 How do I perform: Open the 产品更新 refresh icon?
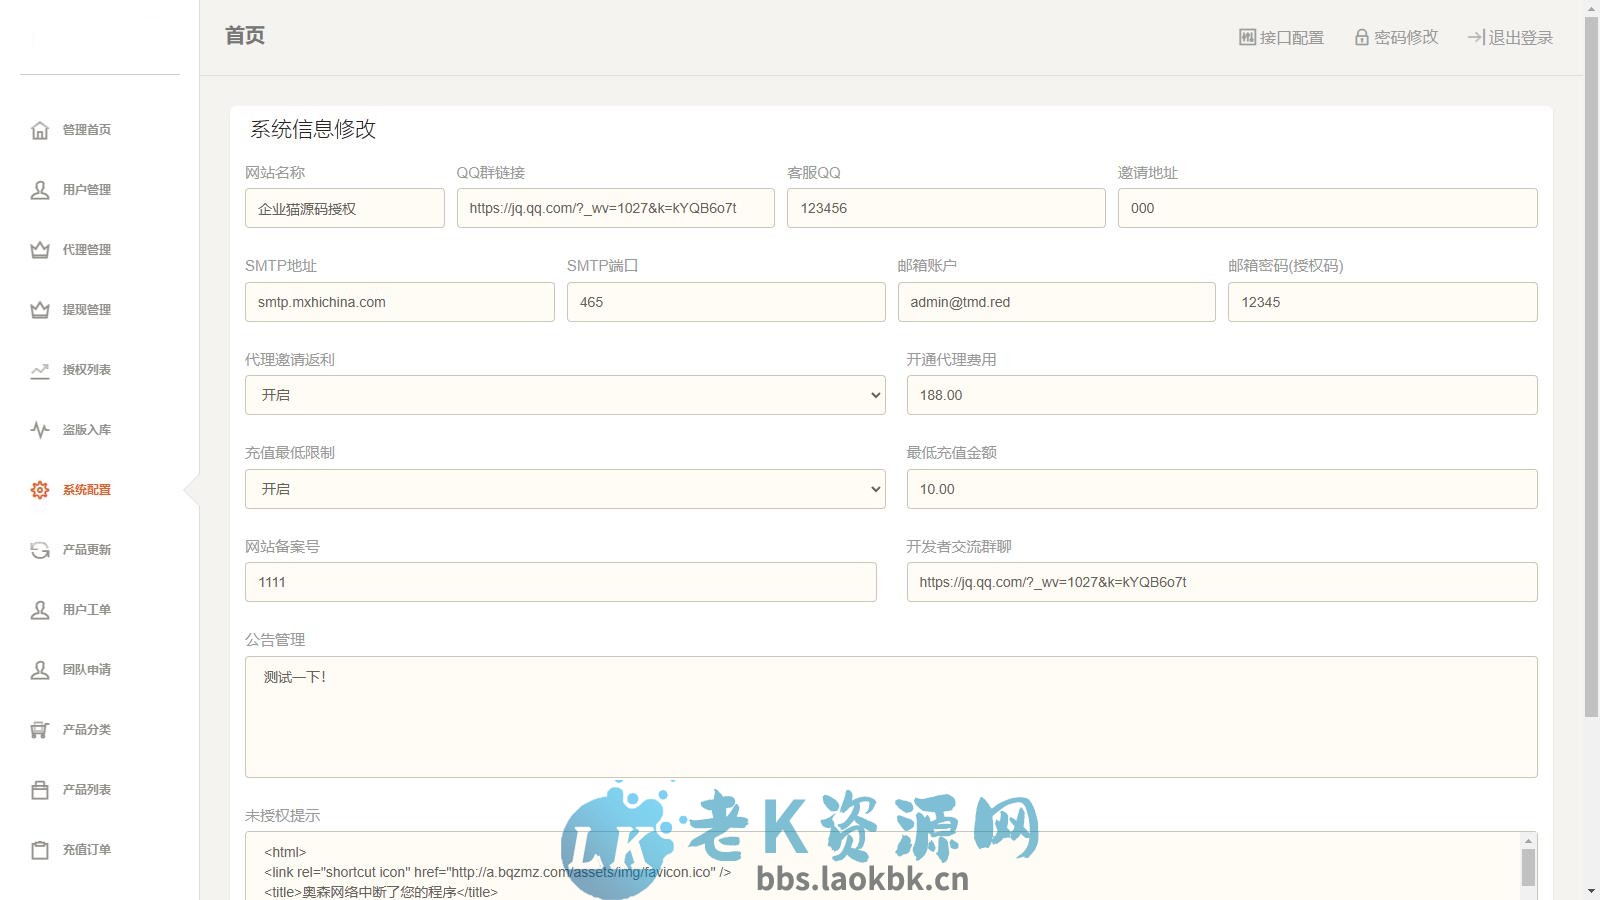pos(39,549)
